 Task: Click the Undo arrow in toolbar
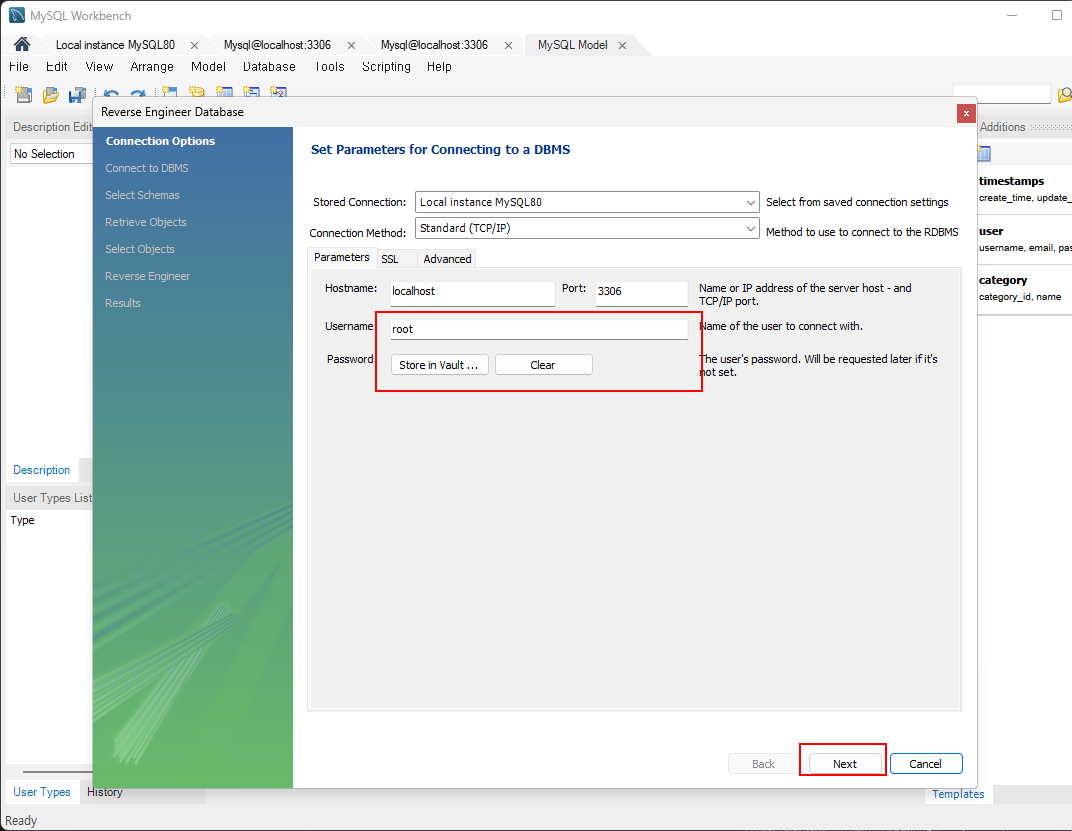pyautogui.click(x=111, y=93)
